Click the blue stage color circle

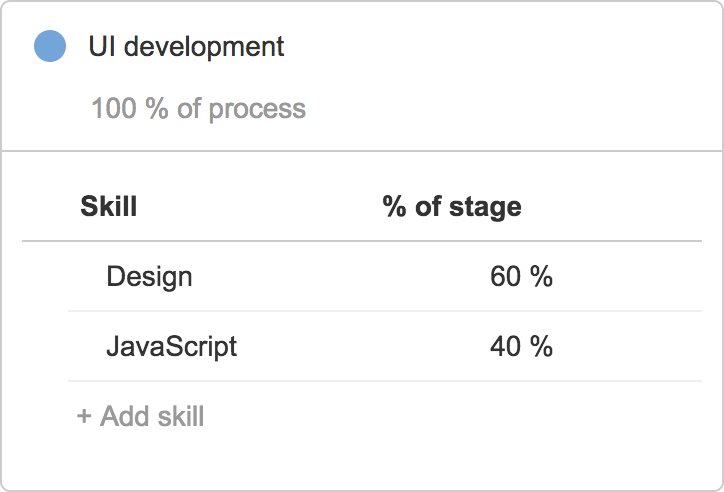click(50, 46)
